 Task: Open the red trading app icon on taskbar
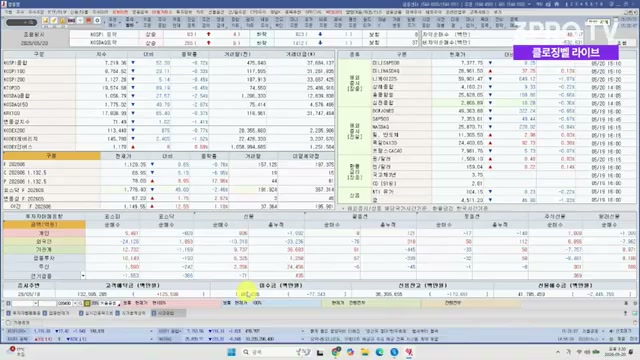[409, 352]
